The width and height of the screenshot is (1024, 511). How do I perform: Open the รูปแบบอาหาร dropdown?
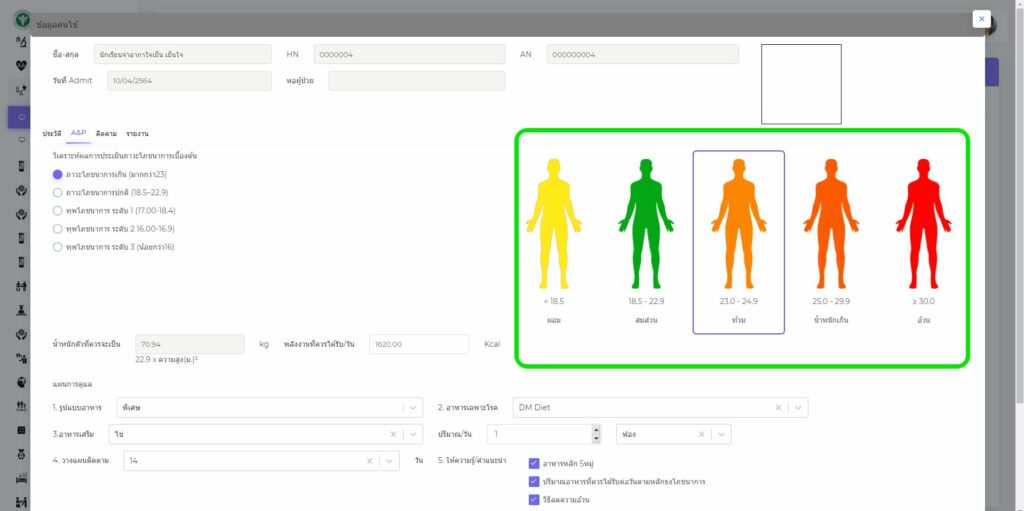pyautogui.click(x=413, y=407)
